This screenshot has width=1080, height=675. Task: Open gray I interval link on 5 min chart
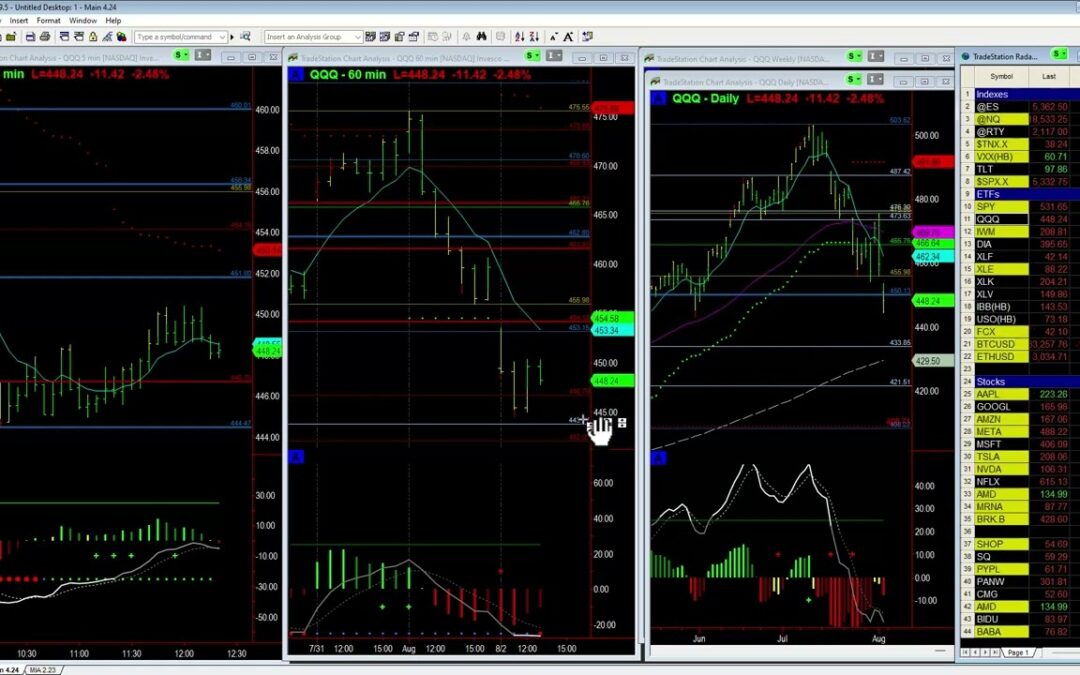(x=202, y=55)
